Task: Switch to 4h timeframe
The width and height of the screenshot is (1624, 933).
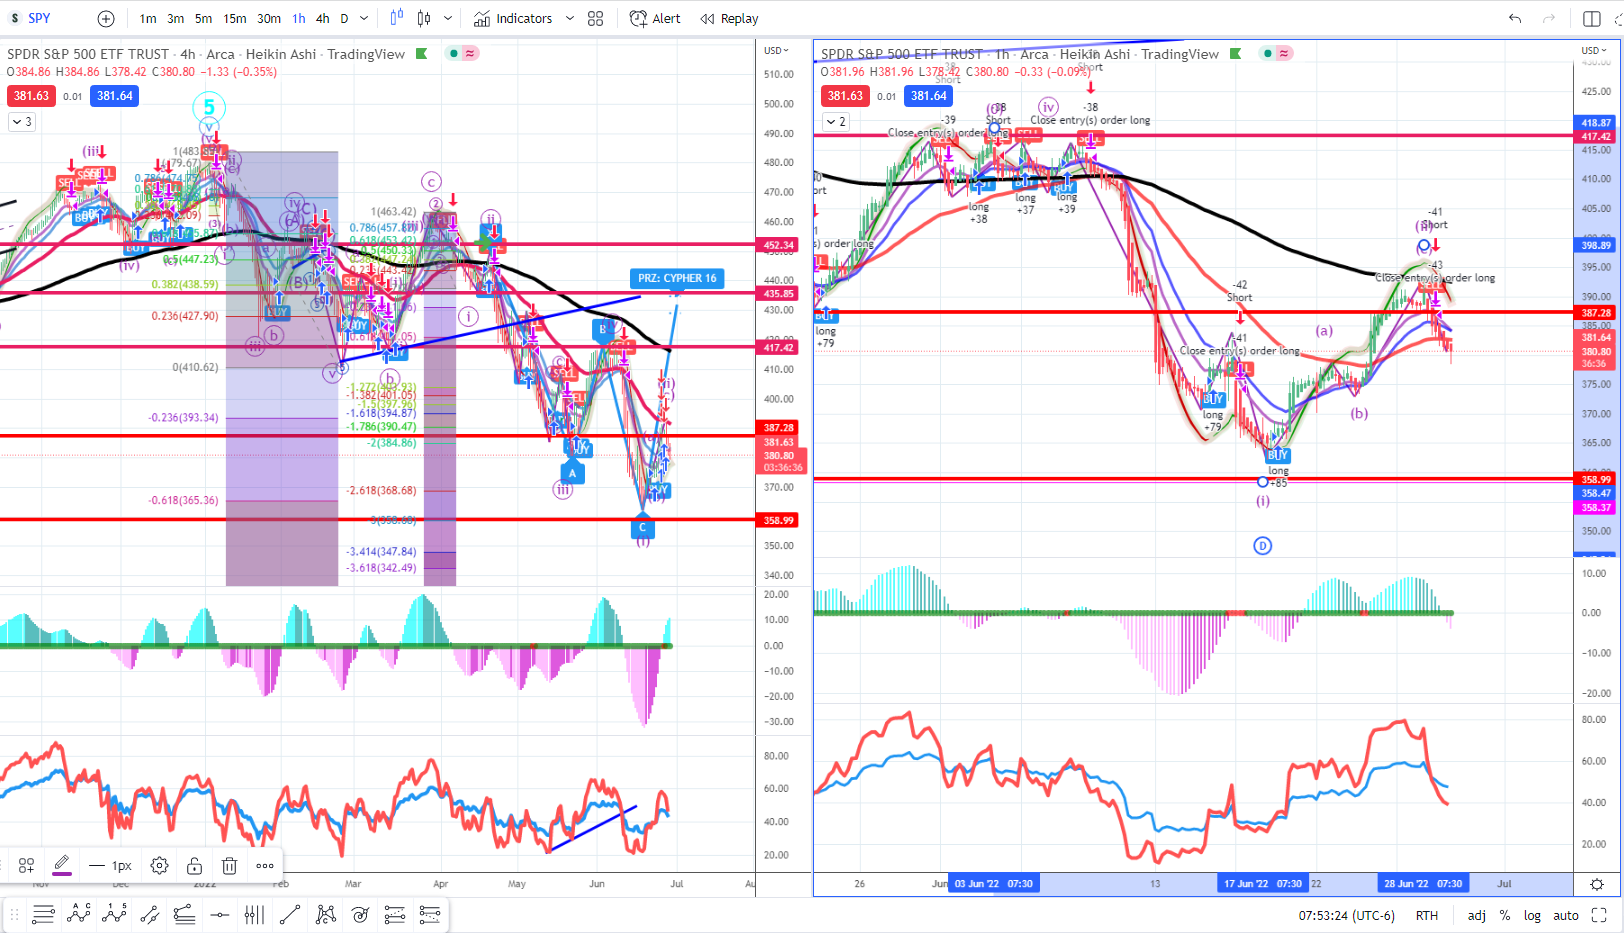Action: pos(322,18)
